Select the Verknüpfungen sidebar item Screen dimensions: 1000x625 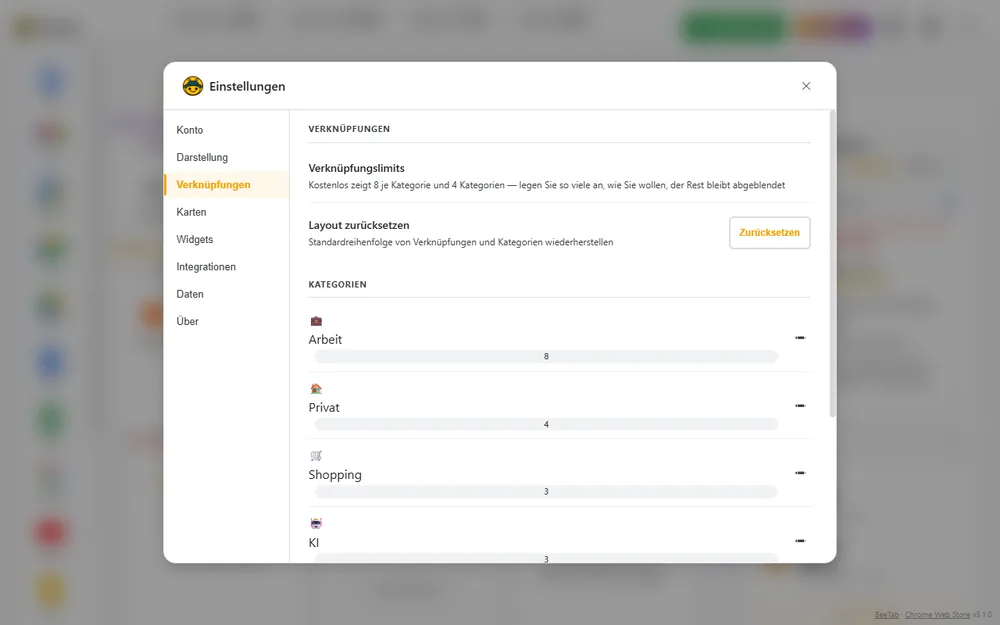click(226, 185)
